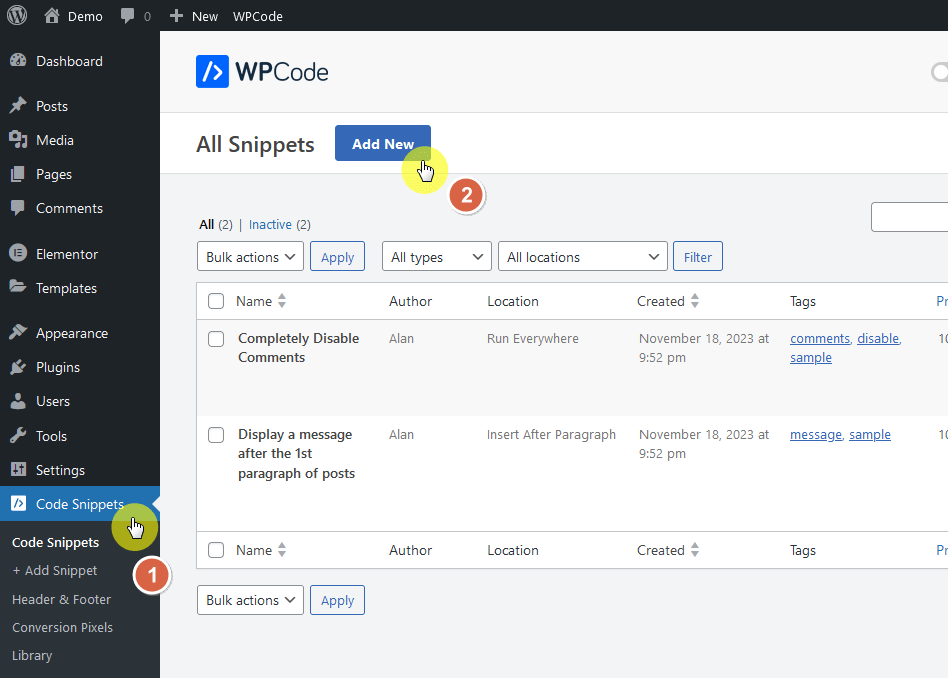The height and width of the screenshot is (678, 948).
Task: Click the plus icon beside New
Action: click(176, 16)
